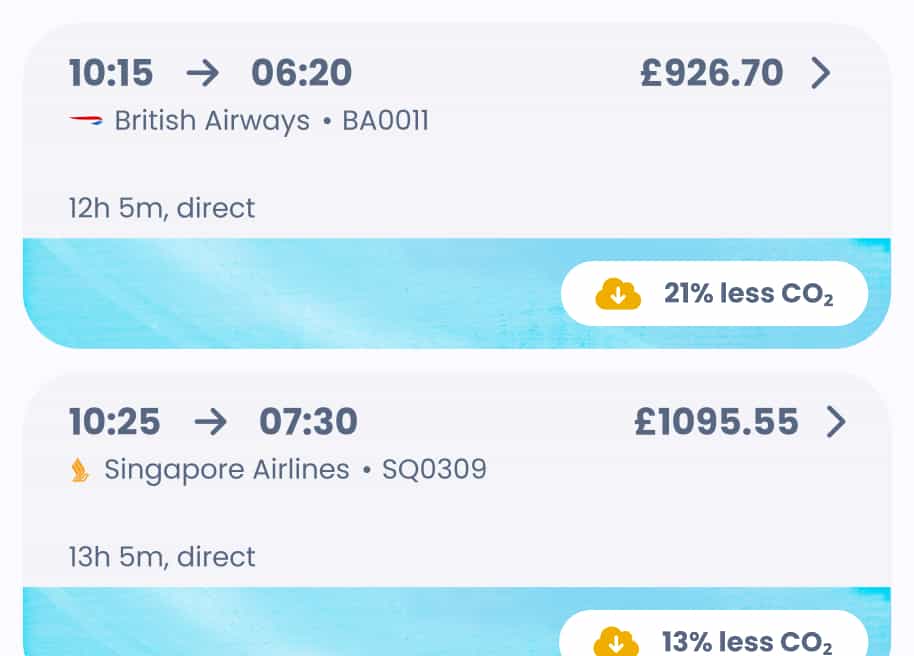Click the chevron next to £1095.55

837,421
